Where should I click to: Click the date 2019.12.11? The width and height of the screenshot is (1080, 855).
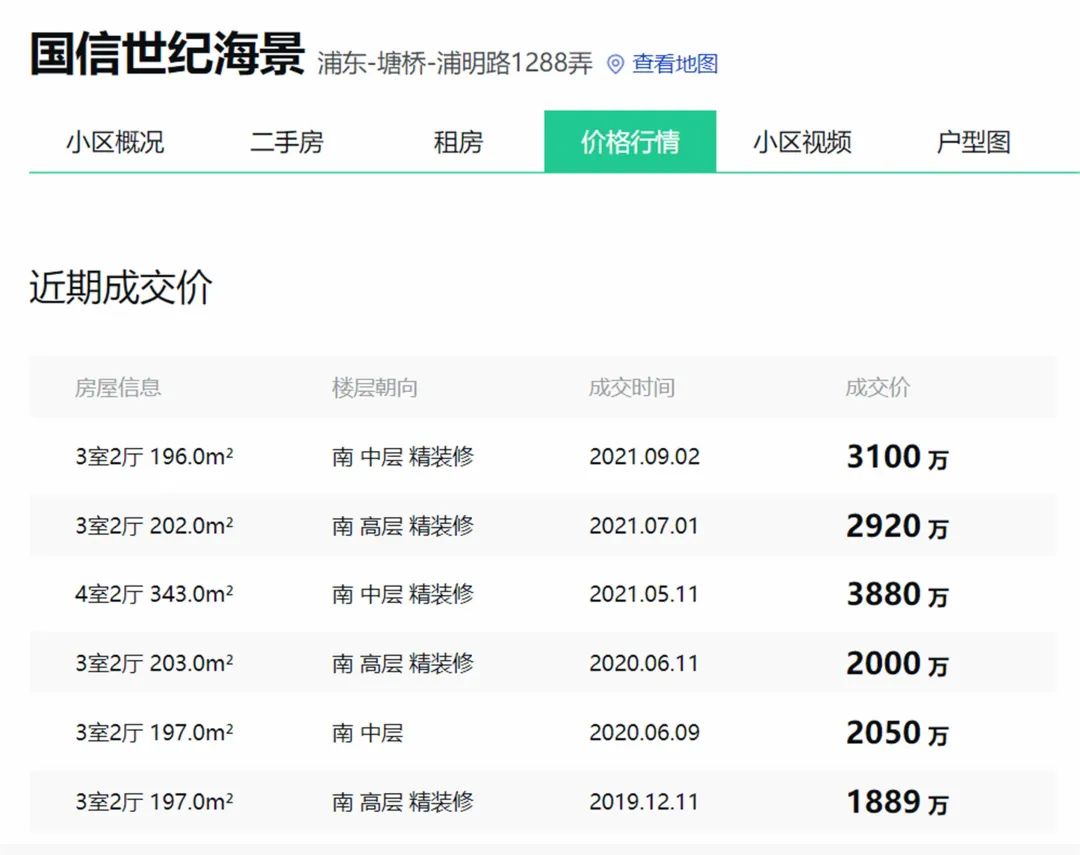click(644, 801)
